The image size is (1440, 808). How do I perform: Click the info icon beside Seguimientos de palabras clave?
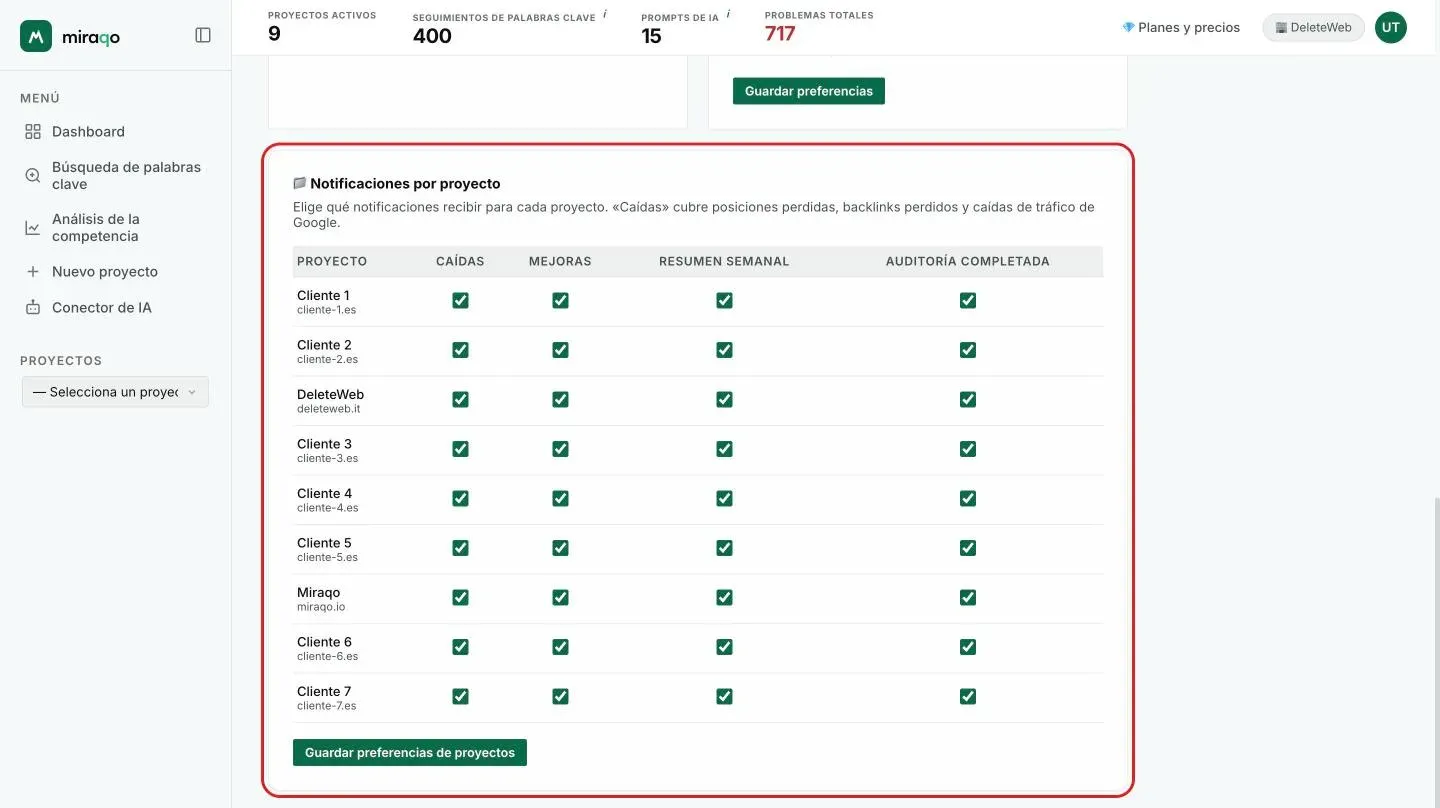(605, 14)
